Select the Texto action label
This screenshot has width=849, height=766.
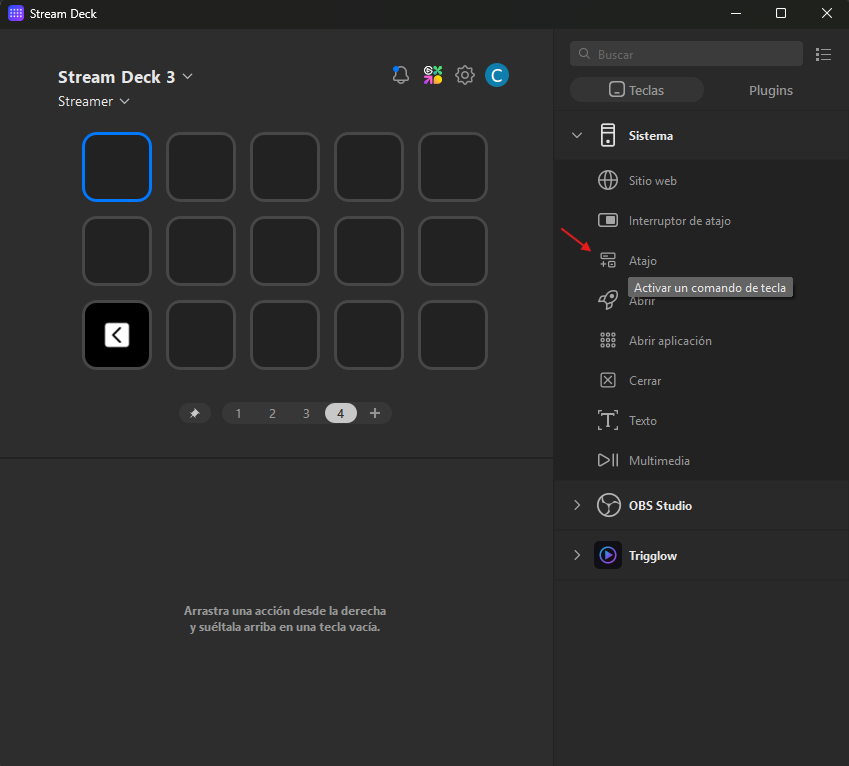pyautogui.click(x=643, y=421)
